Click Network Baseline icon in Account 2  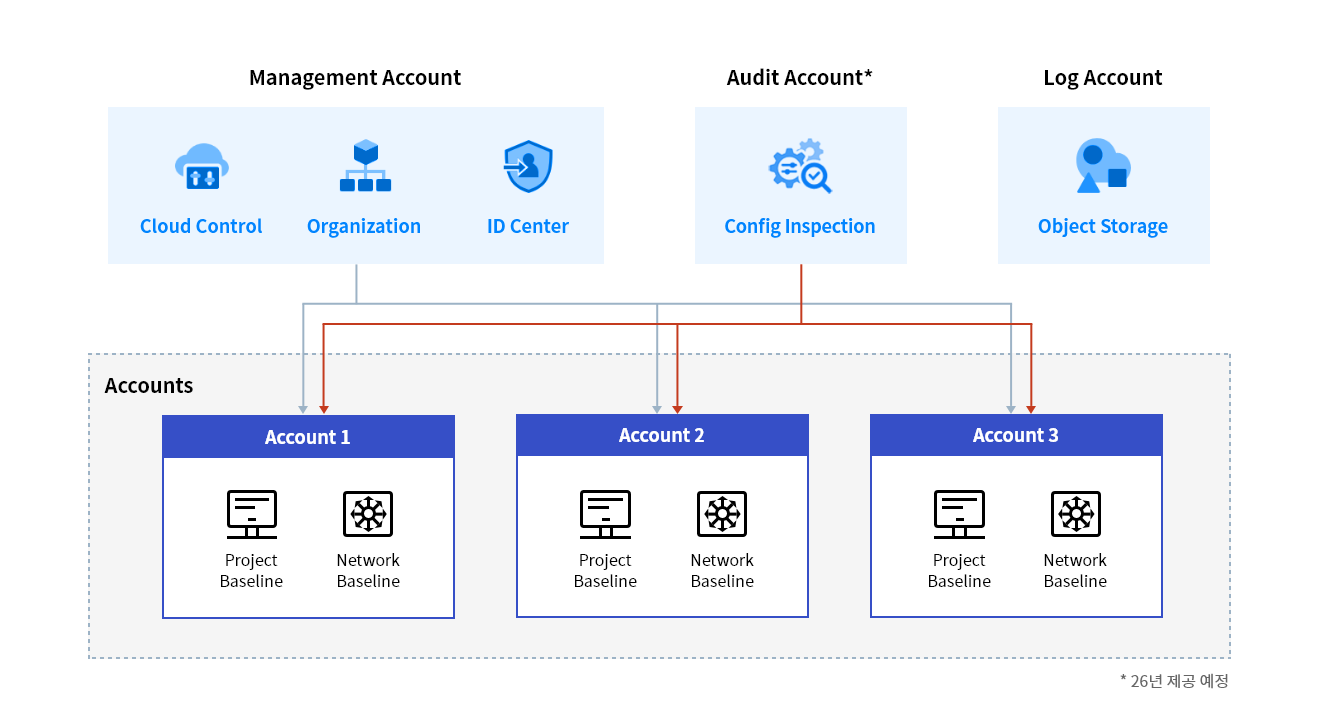click(x=722, y=514)
